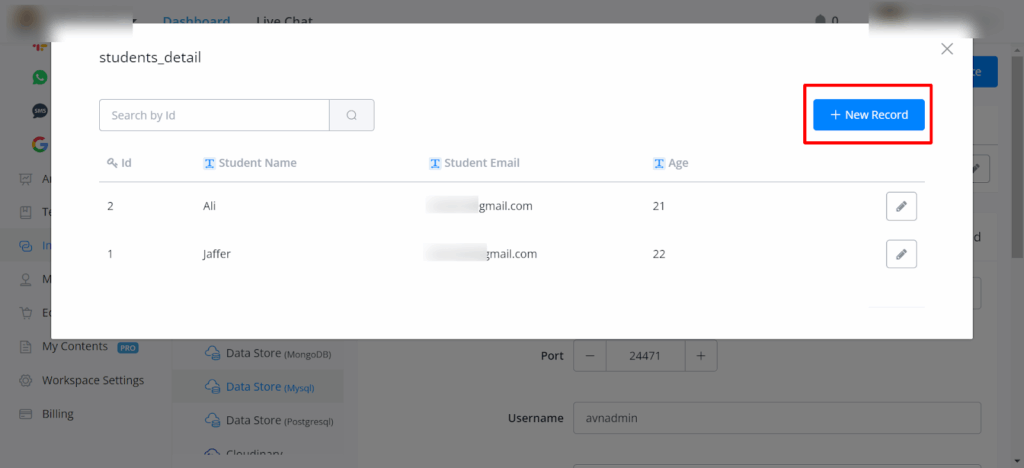Edit the Ali record with pencil icon

coord(901,206)
